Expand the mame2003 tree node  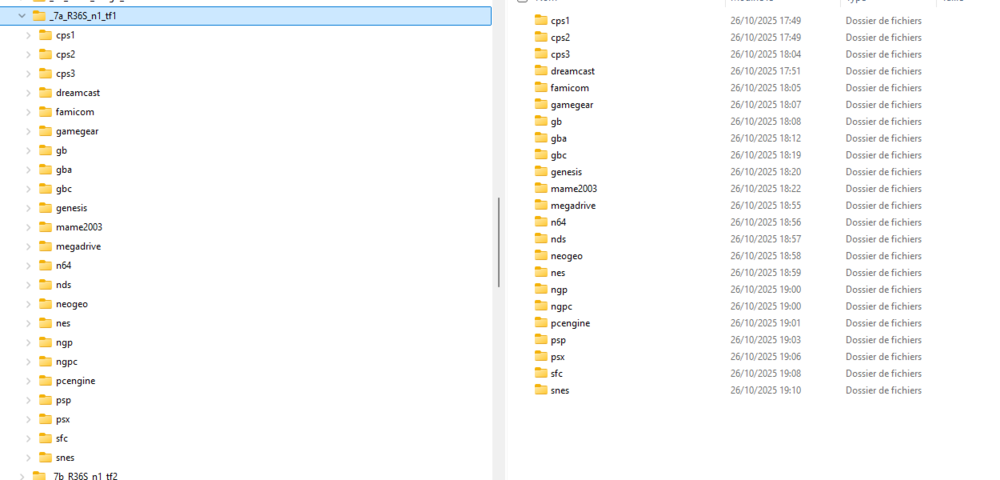[x=28, y=228]
